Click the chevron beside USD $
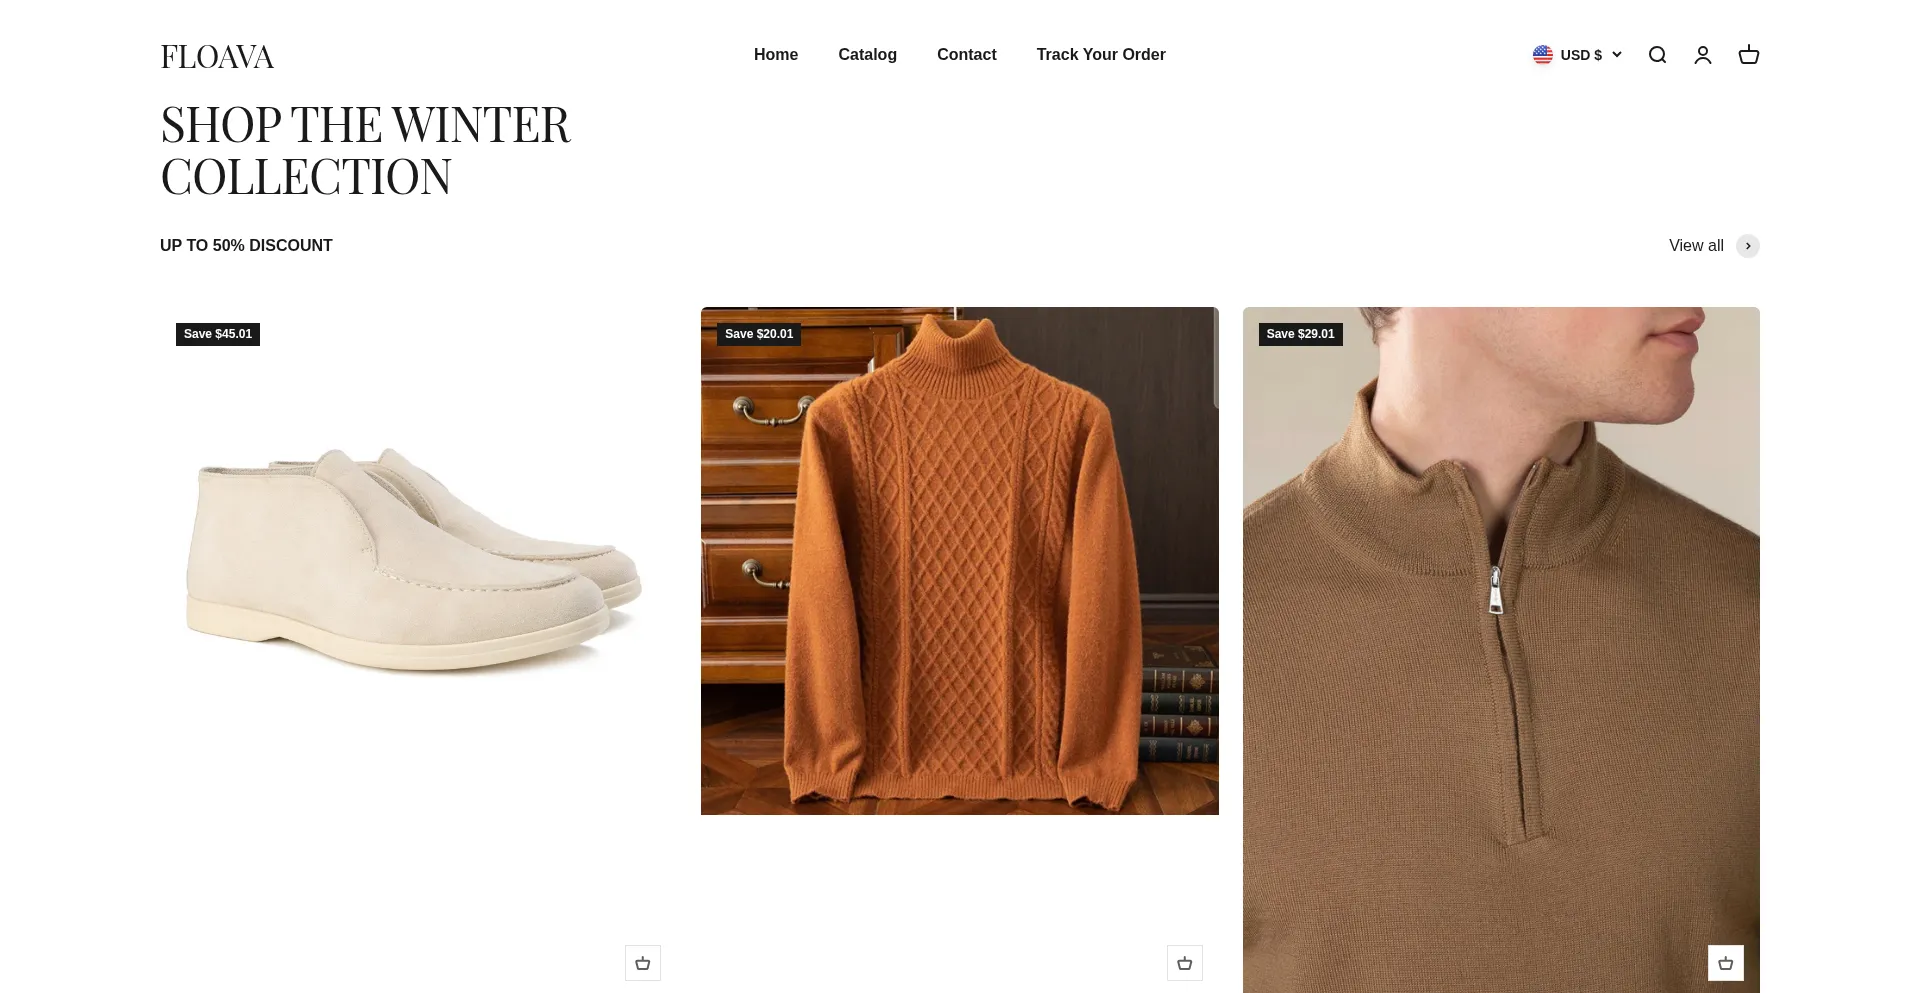Screen dimensions: 1920x993 coord(1616,55)
